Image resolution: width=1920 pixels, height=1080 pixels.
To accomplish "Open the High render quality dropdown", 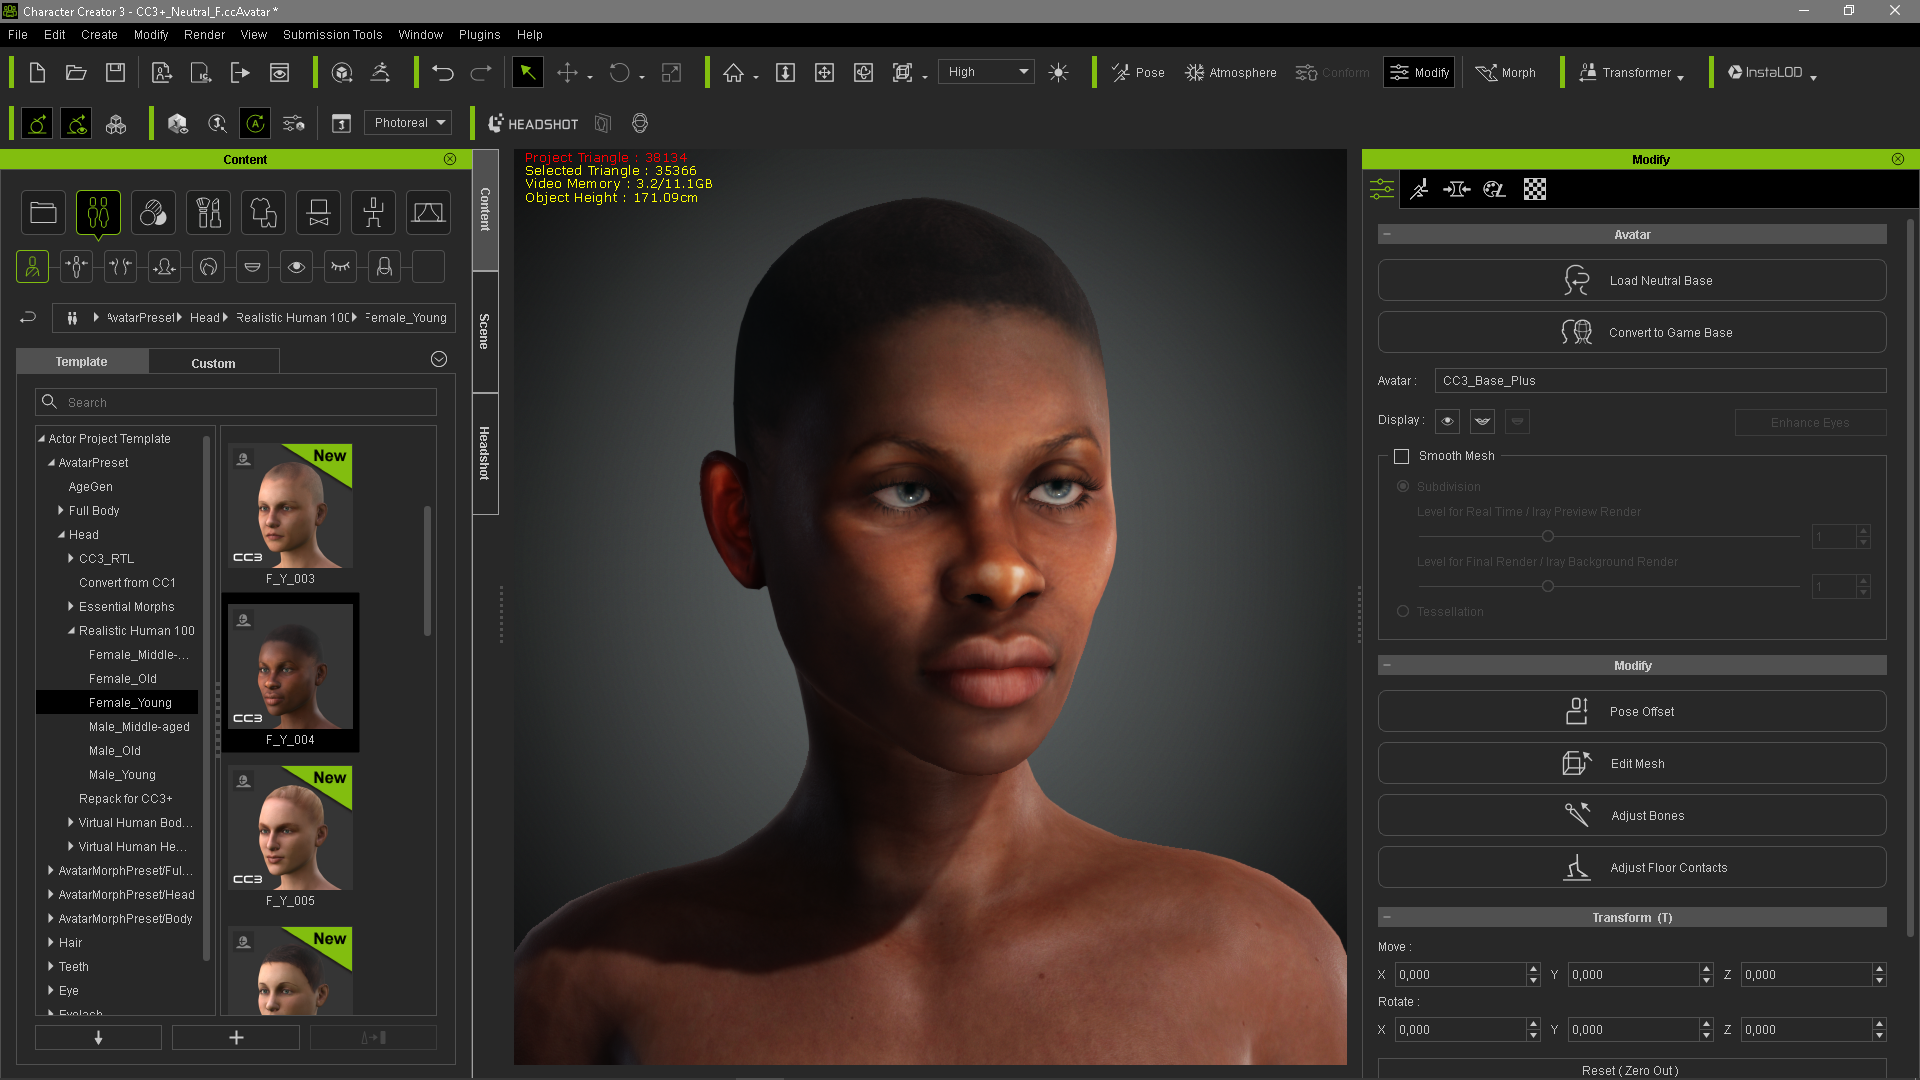I will coord(986,72).
